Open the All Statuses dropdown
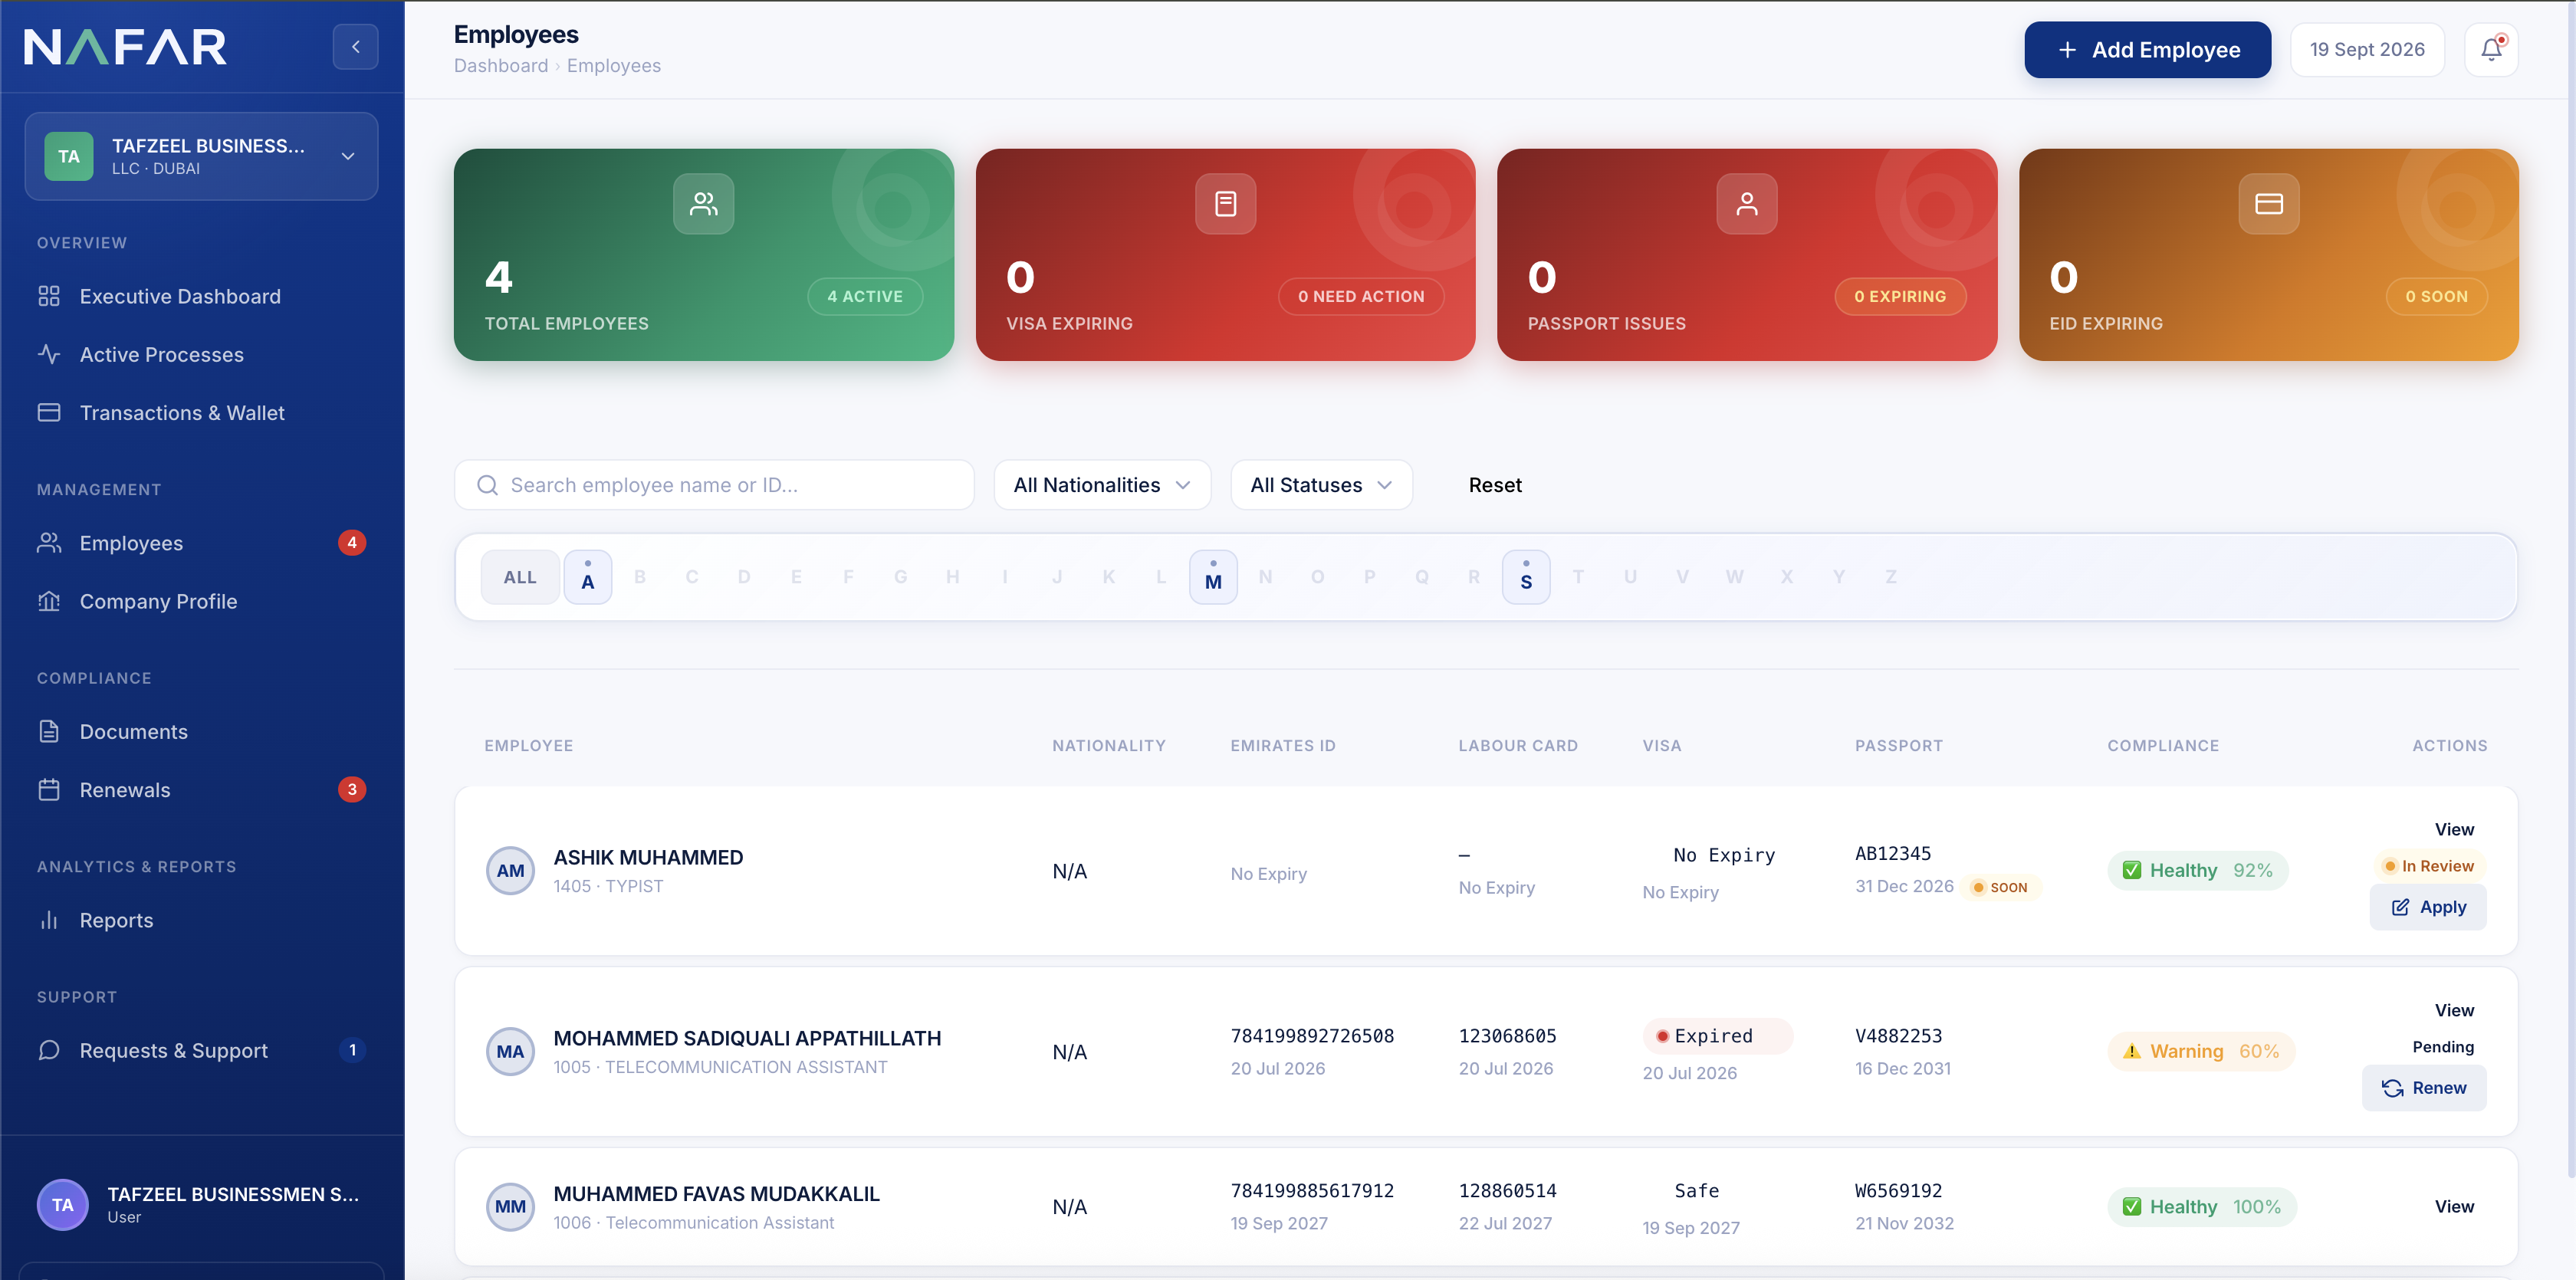2576x1280 pixels. (1321, 485)
